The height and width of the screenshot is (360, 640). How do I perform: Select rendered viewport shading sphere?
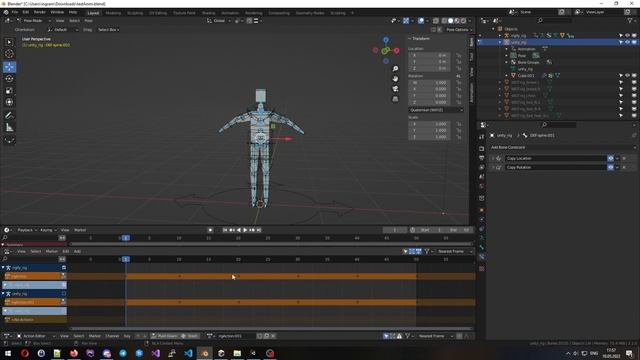[463, 21]
